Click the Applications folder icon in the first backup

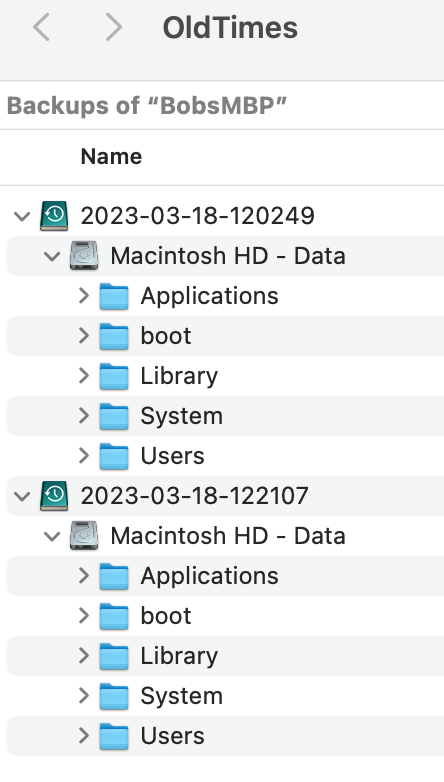click(114, 296)
